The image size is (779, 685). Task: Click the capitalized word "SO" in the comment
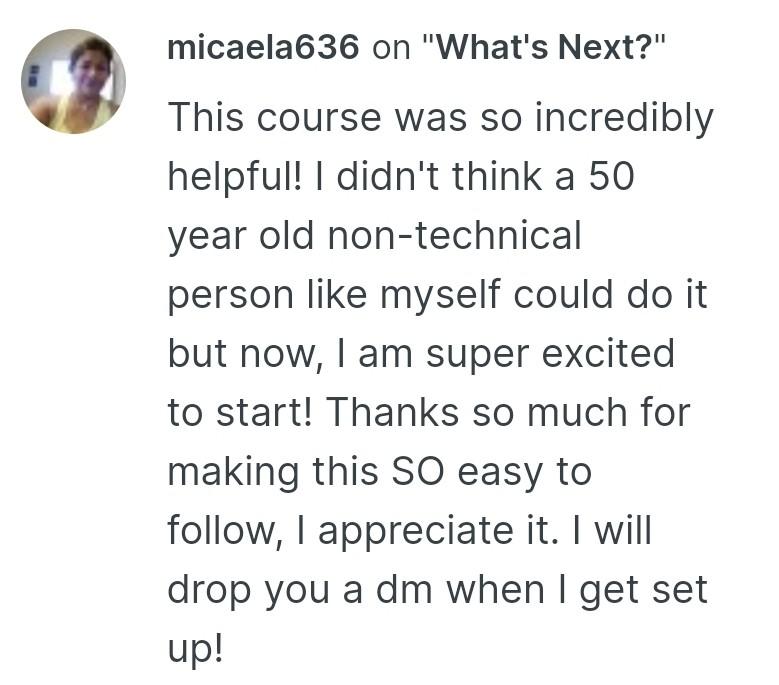tap(418, 471)
